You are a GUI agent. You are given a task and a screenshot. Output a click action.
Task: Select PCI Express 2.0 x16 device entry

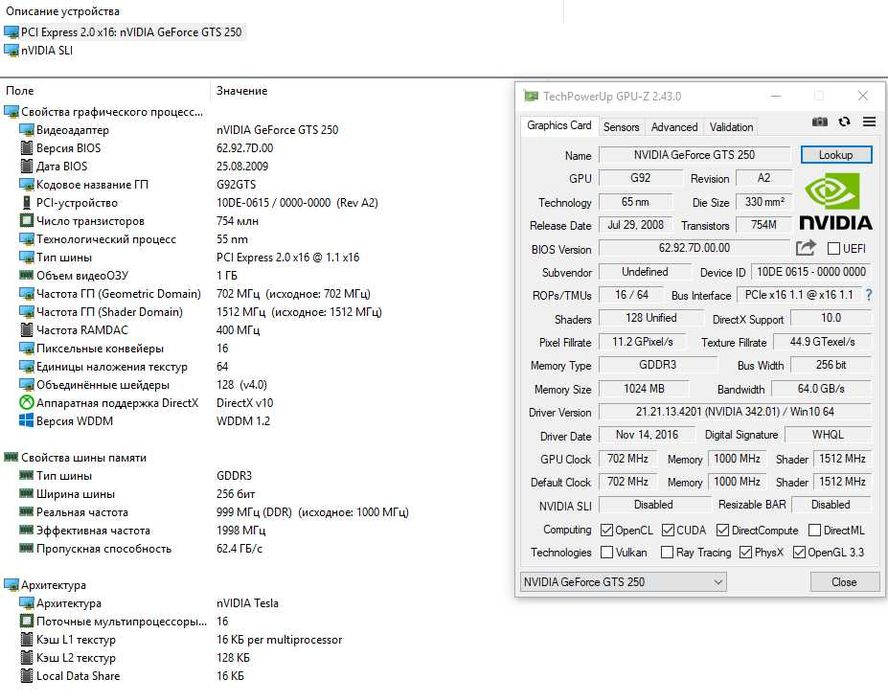click(131, 32)
